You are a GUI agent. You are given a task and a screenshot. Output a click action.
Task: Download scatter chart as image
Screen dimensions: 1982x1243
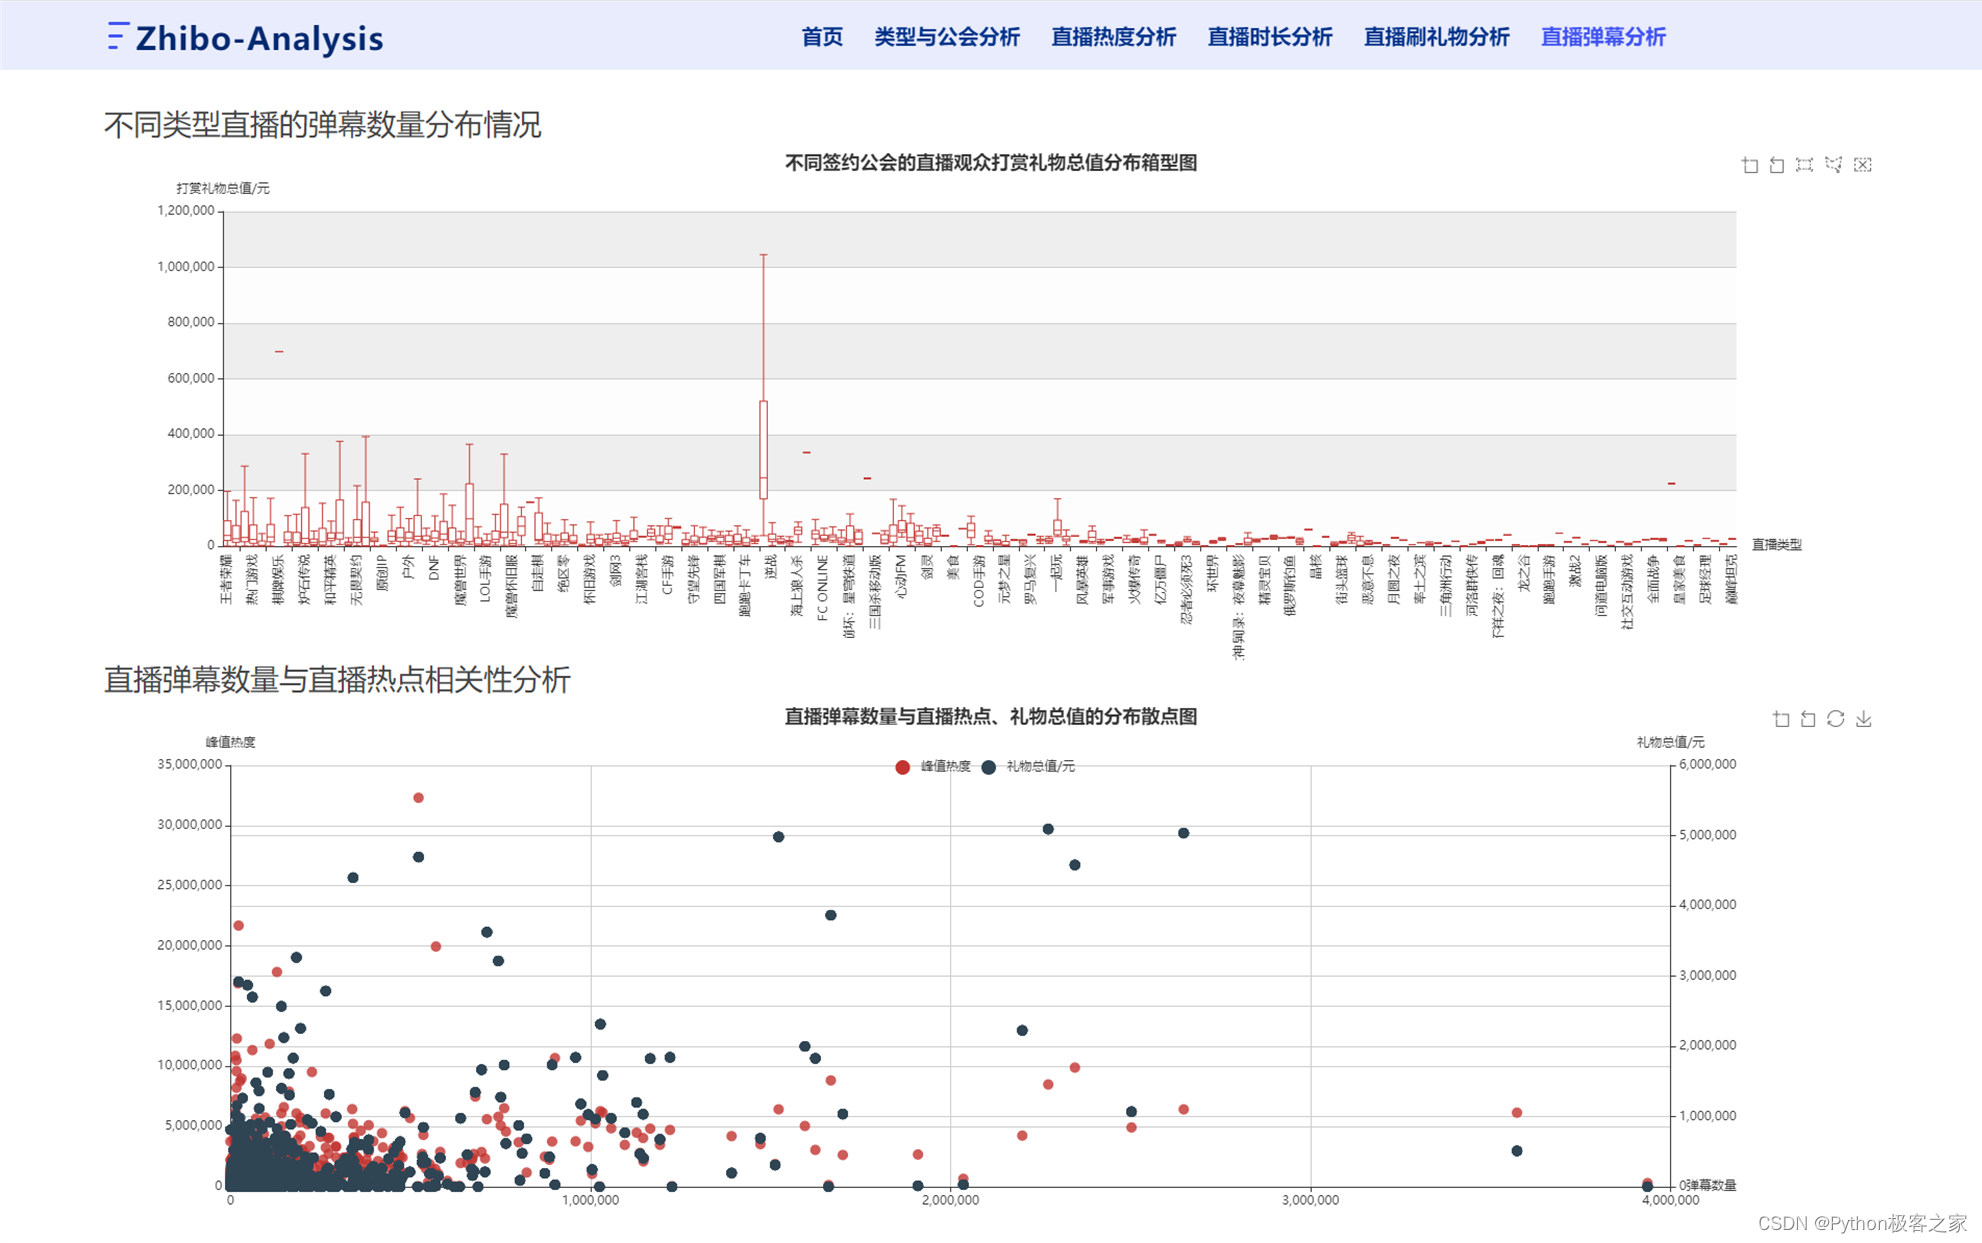pos(1863,719)
